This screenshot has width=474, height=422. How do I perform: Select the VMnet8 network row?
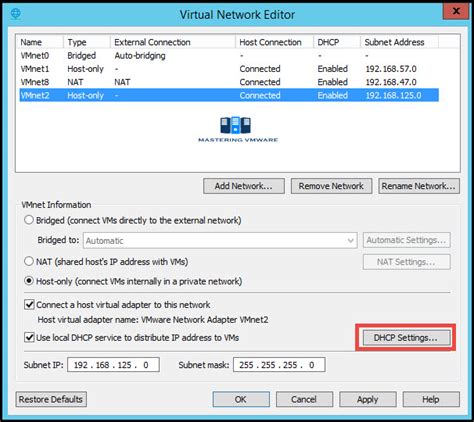point(229,82)
